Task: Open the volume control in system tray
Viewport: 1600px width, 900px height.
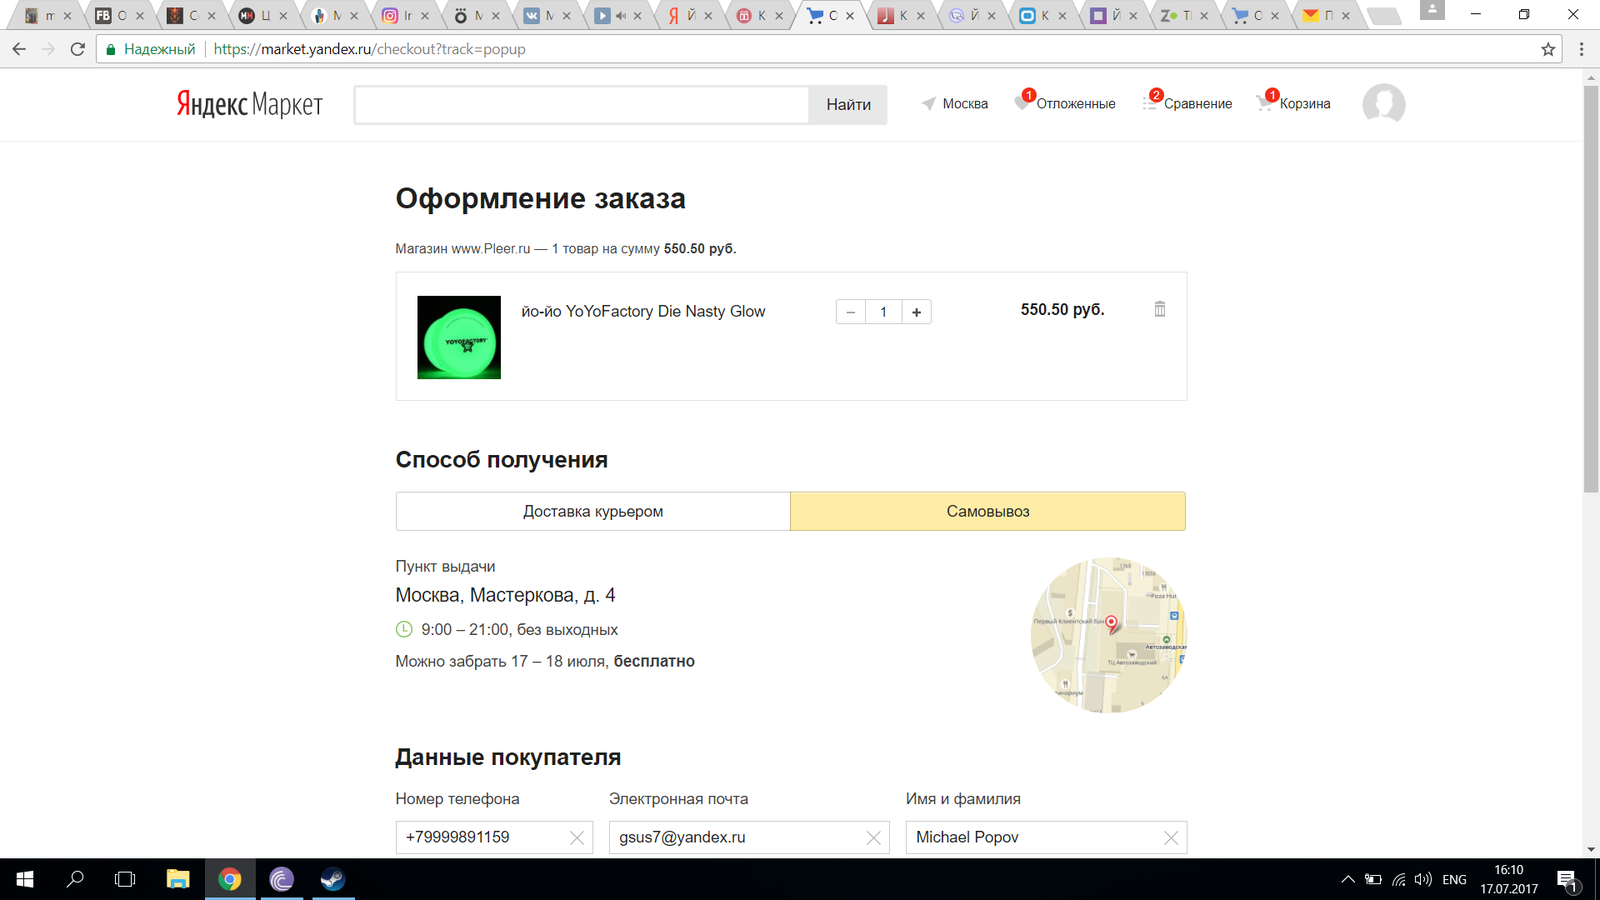Action: point(1423,880)
